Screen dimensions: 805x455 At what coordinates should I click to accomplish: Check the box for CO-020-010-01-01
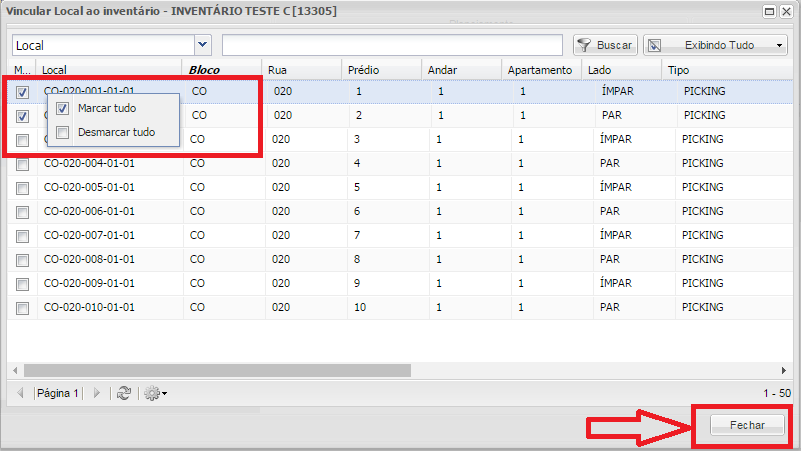tap(22, 308)
